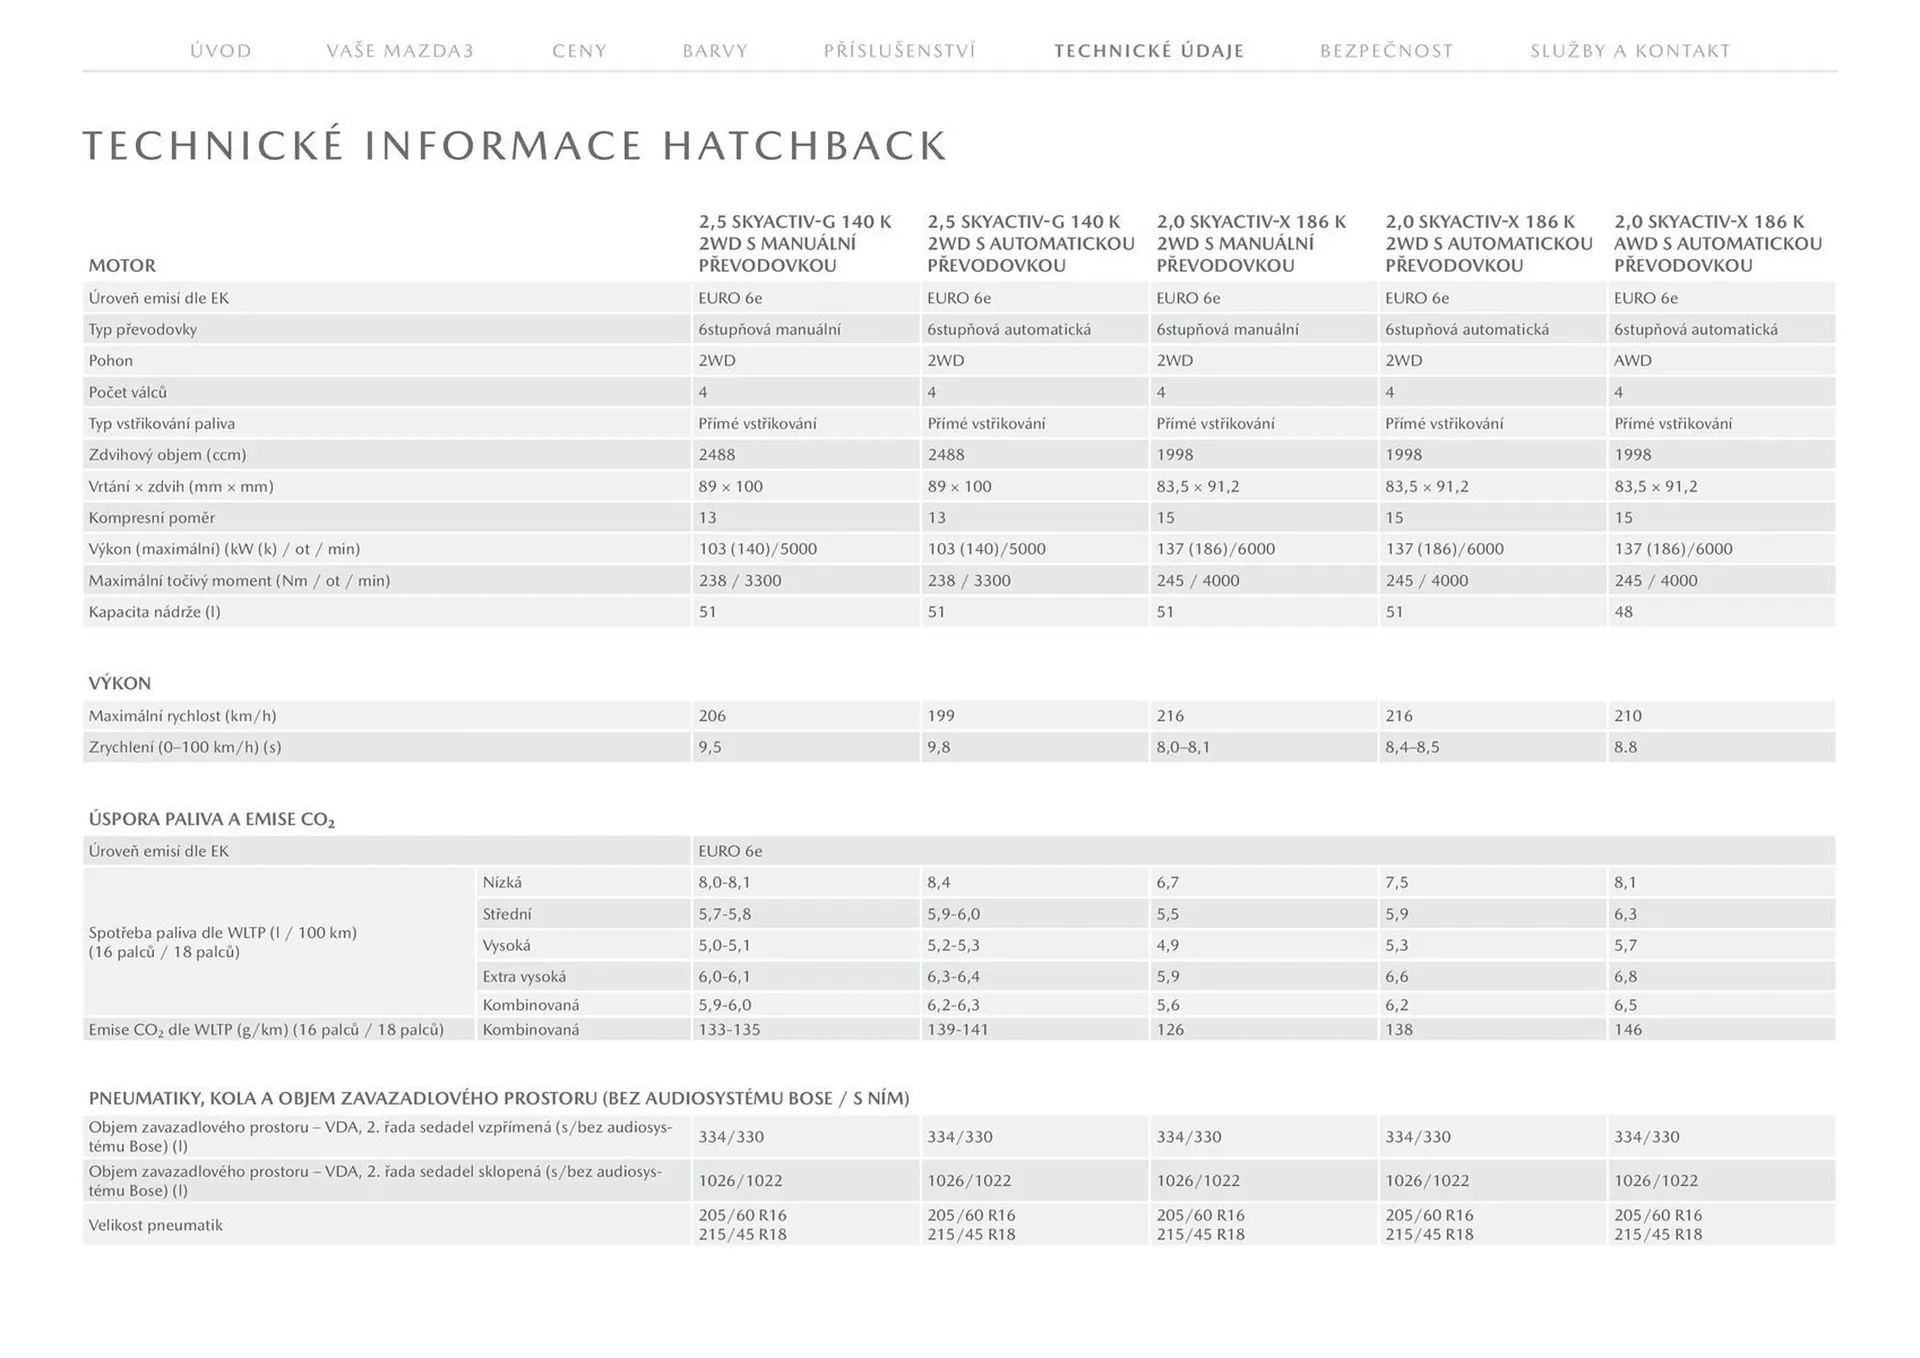Go to the CENY tab
Image resolution: width=1920 pixels, height=1358 pixels.
(x=580, y=51)
